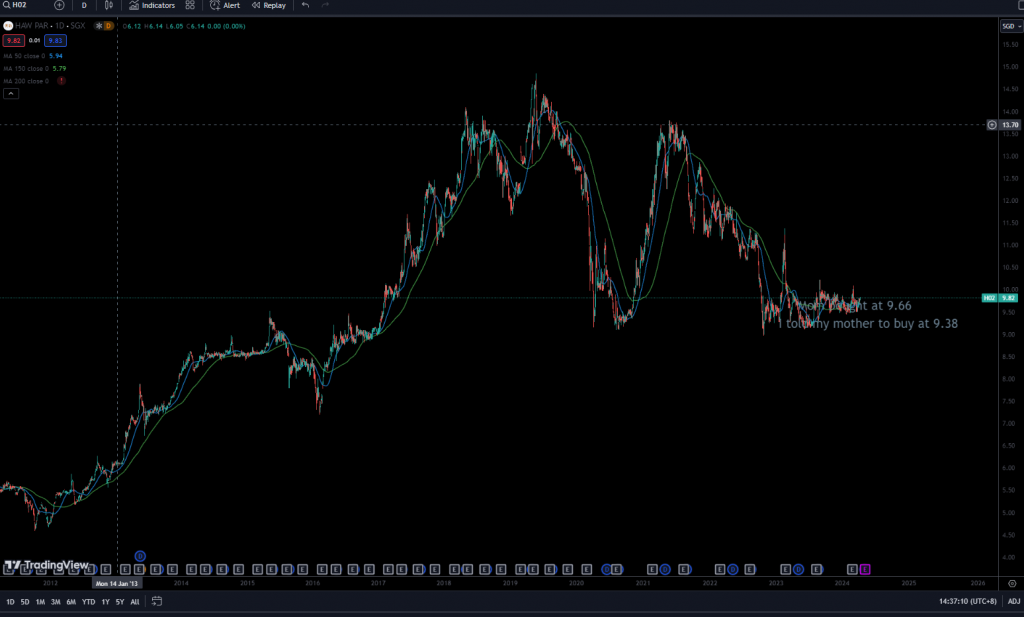
Task: Open the candlestick chart style selector
Action: tap(108, 5)
